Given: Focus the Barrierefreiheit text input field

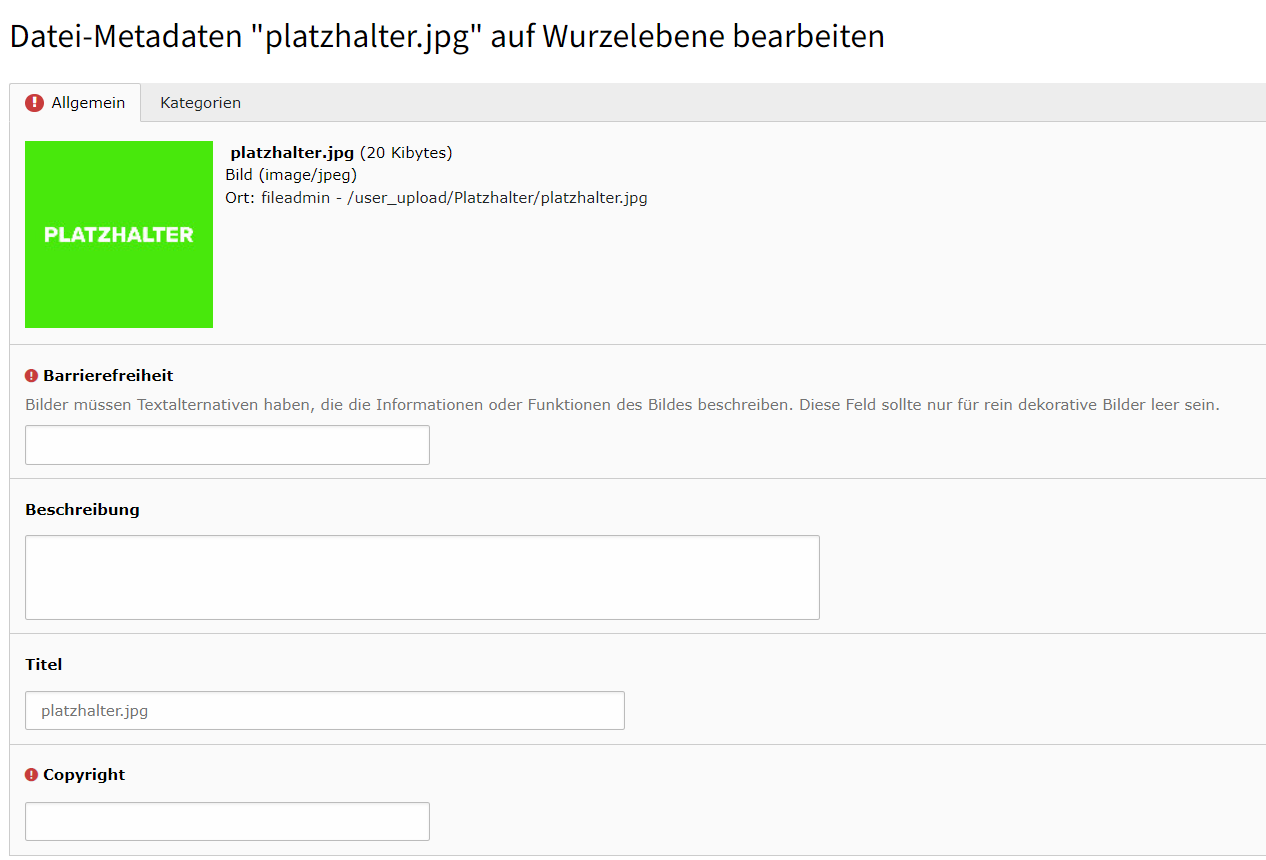Looking at the screenshot, I should pyautogui.click(x=227, y=445).
